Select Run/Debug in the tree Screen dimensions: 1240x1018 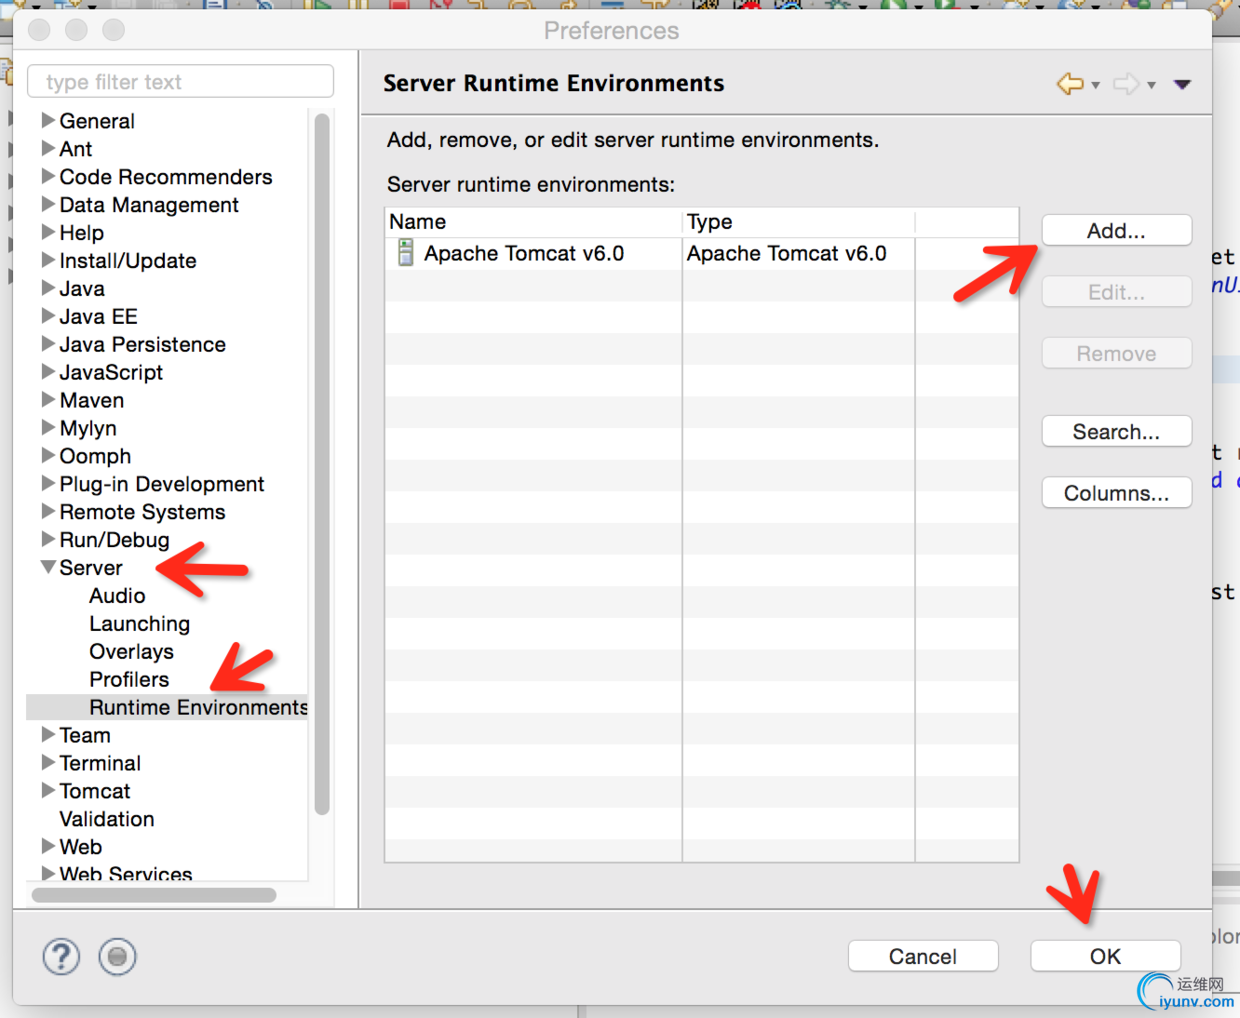(114, 540)
